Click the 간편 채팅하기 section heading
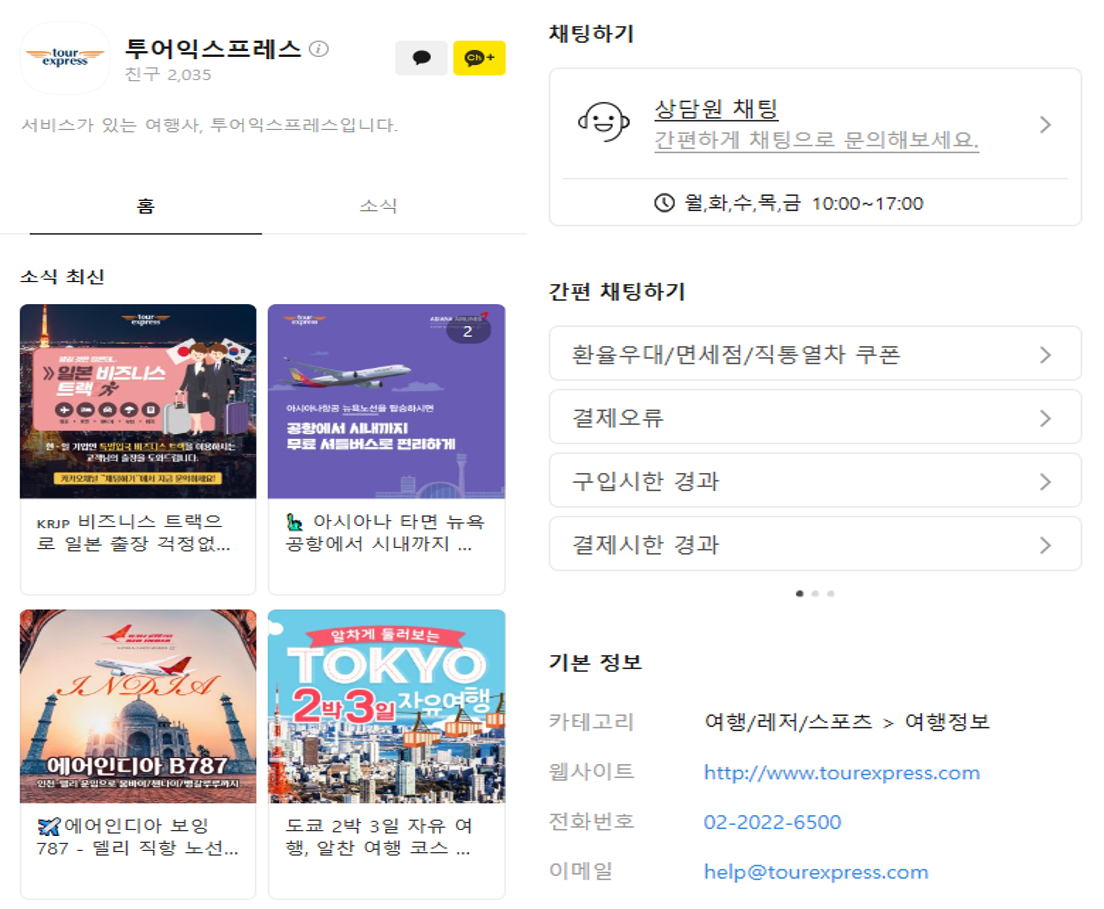The width and height of the screenshot is (1104, 909). (617, 291)
